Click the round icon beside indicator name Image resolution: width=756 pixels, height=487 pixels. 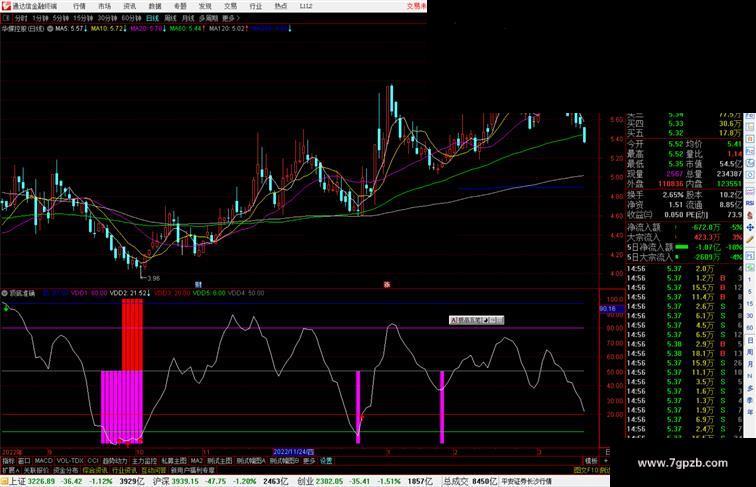point(5,293)
